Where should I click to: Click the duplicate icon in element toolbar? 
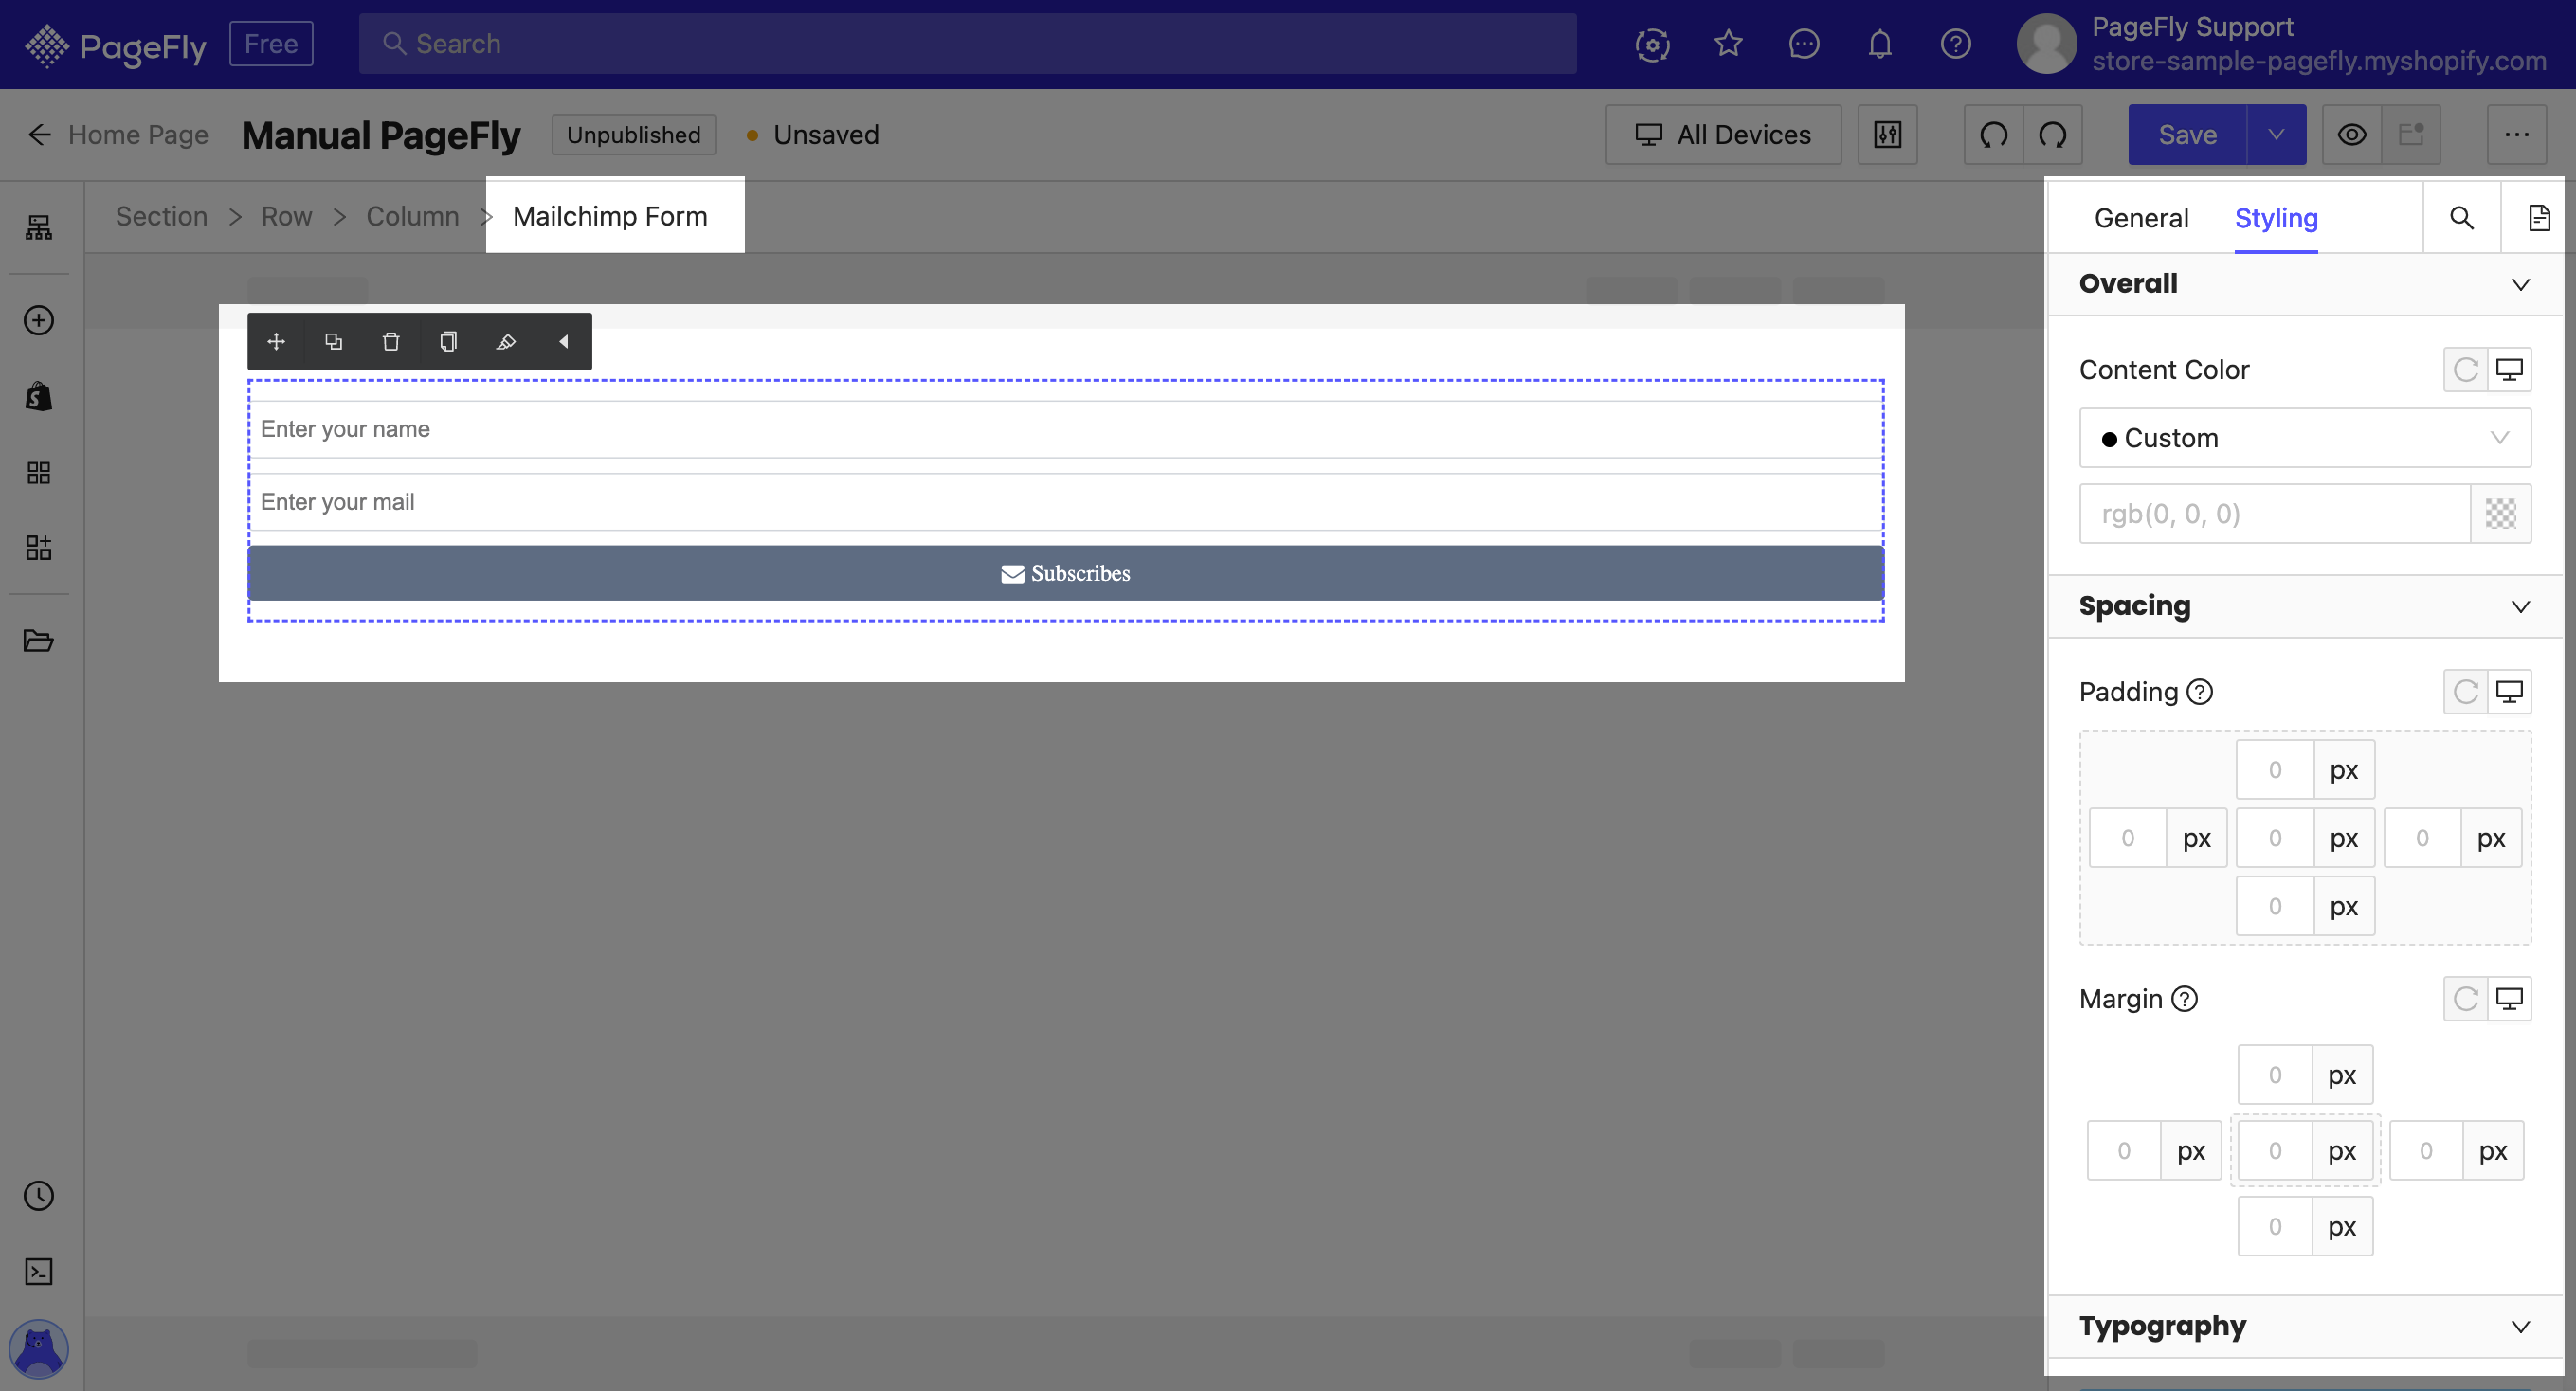point(334,342)
